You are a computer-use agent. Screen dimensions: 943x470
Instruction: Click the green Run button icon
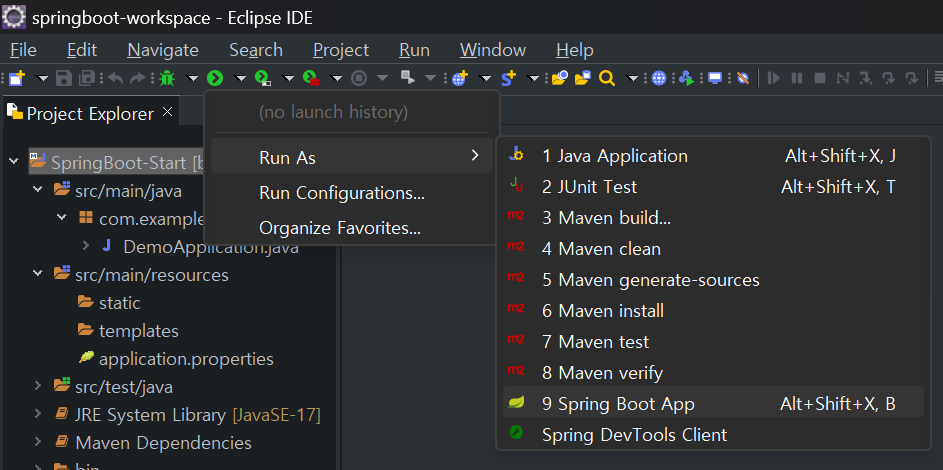click(215, 78)
